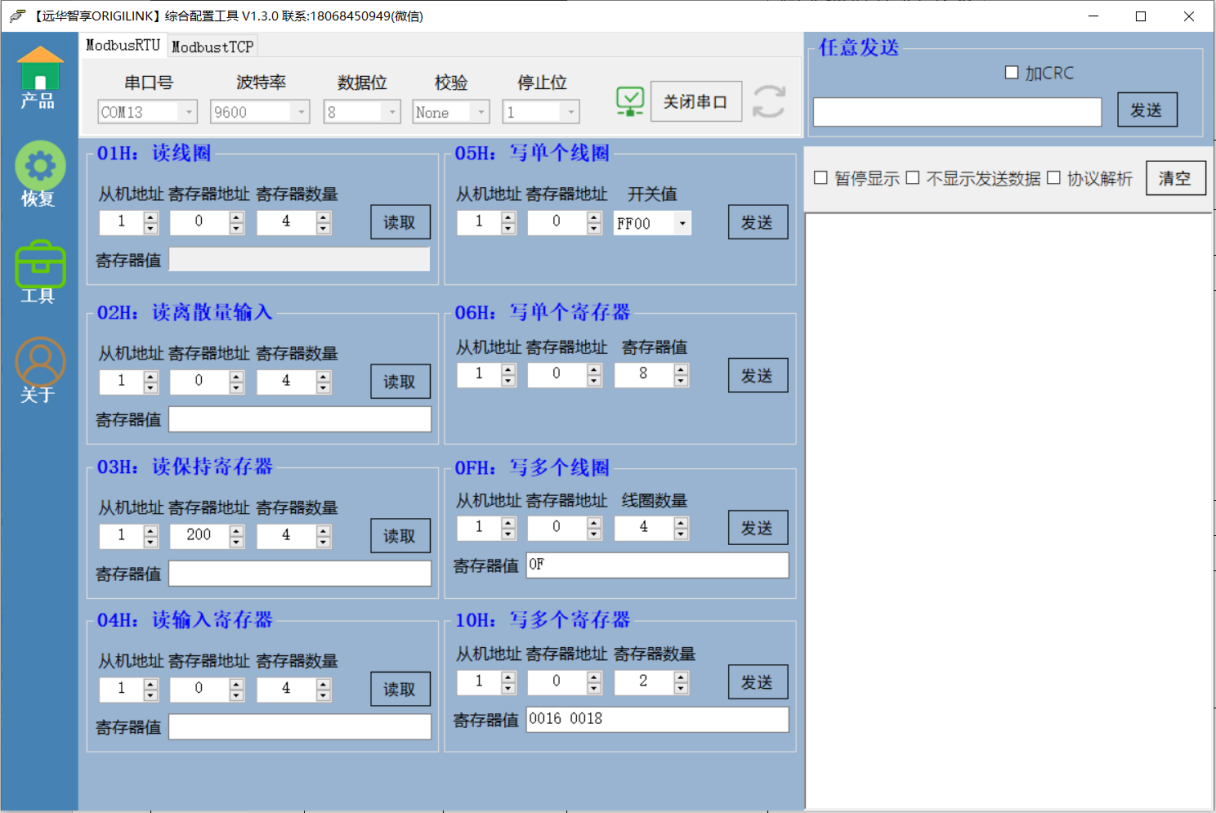The width and height of the screenshot is (1216, 813).
Task: Toggle the 暂停显示 checkbox
Action: pos(821,178)
